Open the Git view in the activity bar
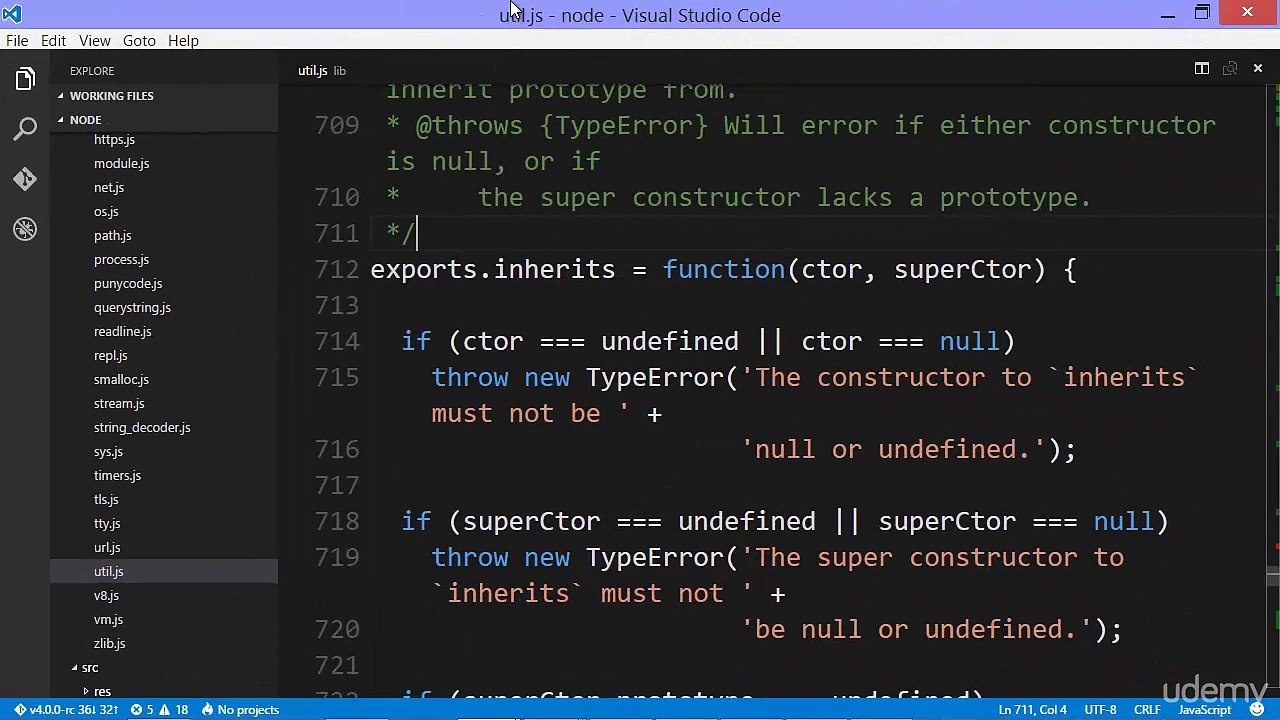This screenshot has width=1280, height=720. [25, 179]
